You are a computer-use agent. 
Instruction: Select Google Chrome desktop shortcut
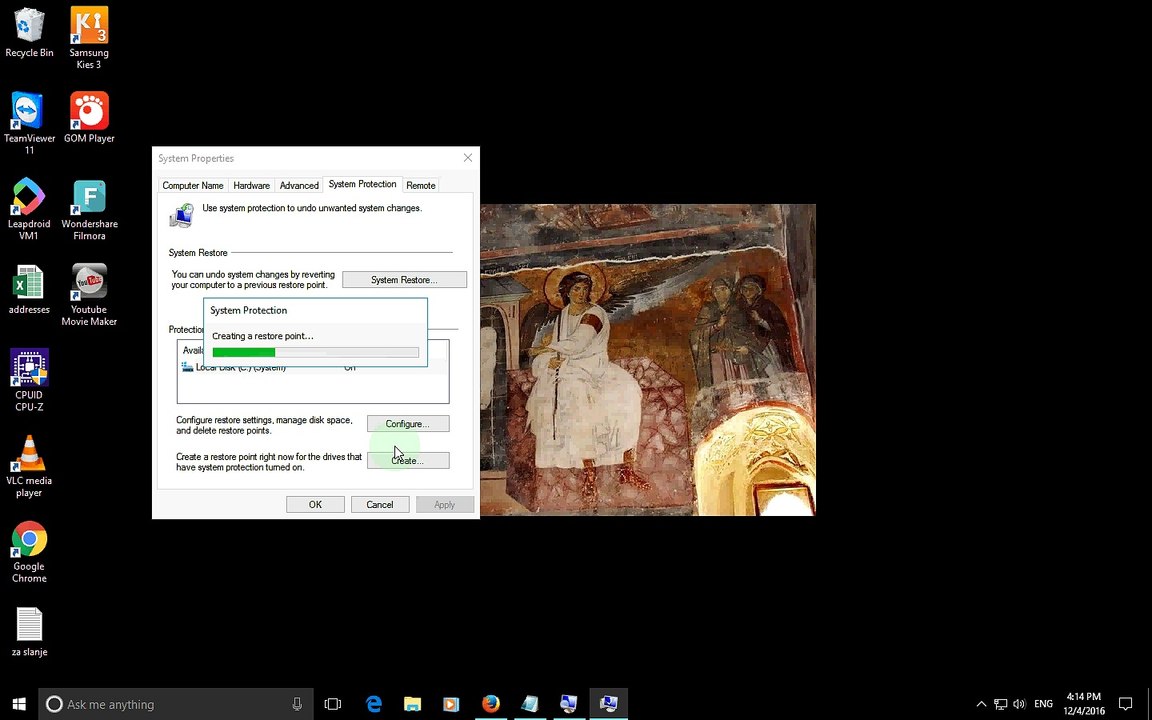29,552
